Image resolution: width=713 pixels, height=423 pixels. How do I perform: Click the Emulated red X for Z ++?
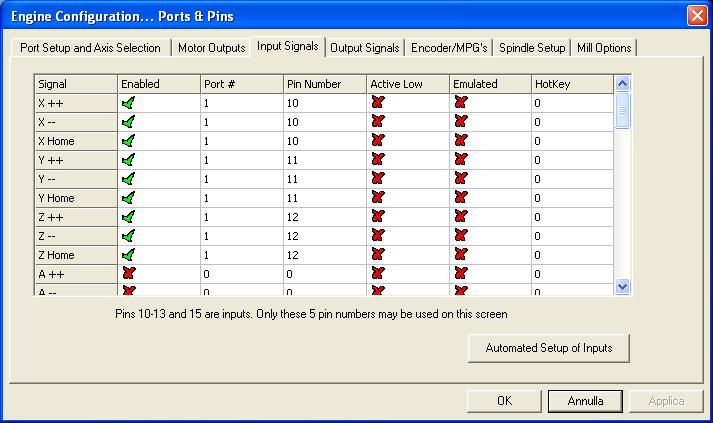pyautogui.click(x=460, y=216)
